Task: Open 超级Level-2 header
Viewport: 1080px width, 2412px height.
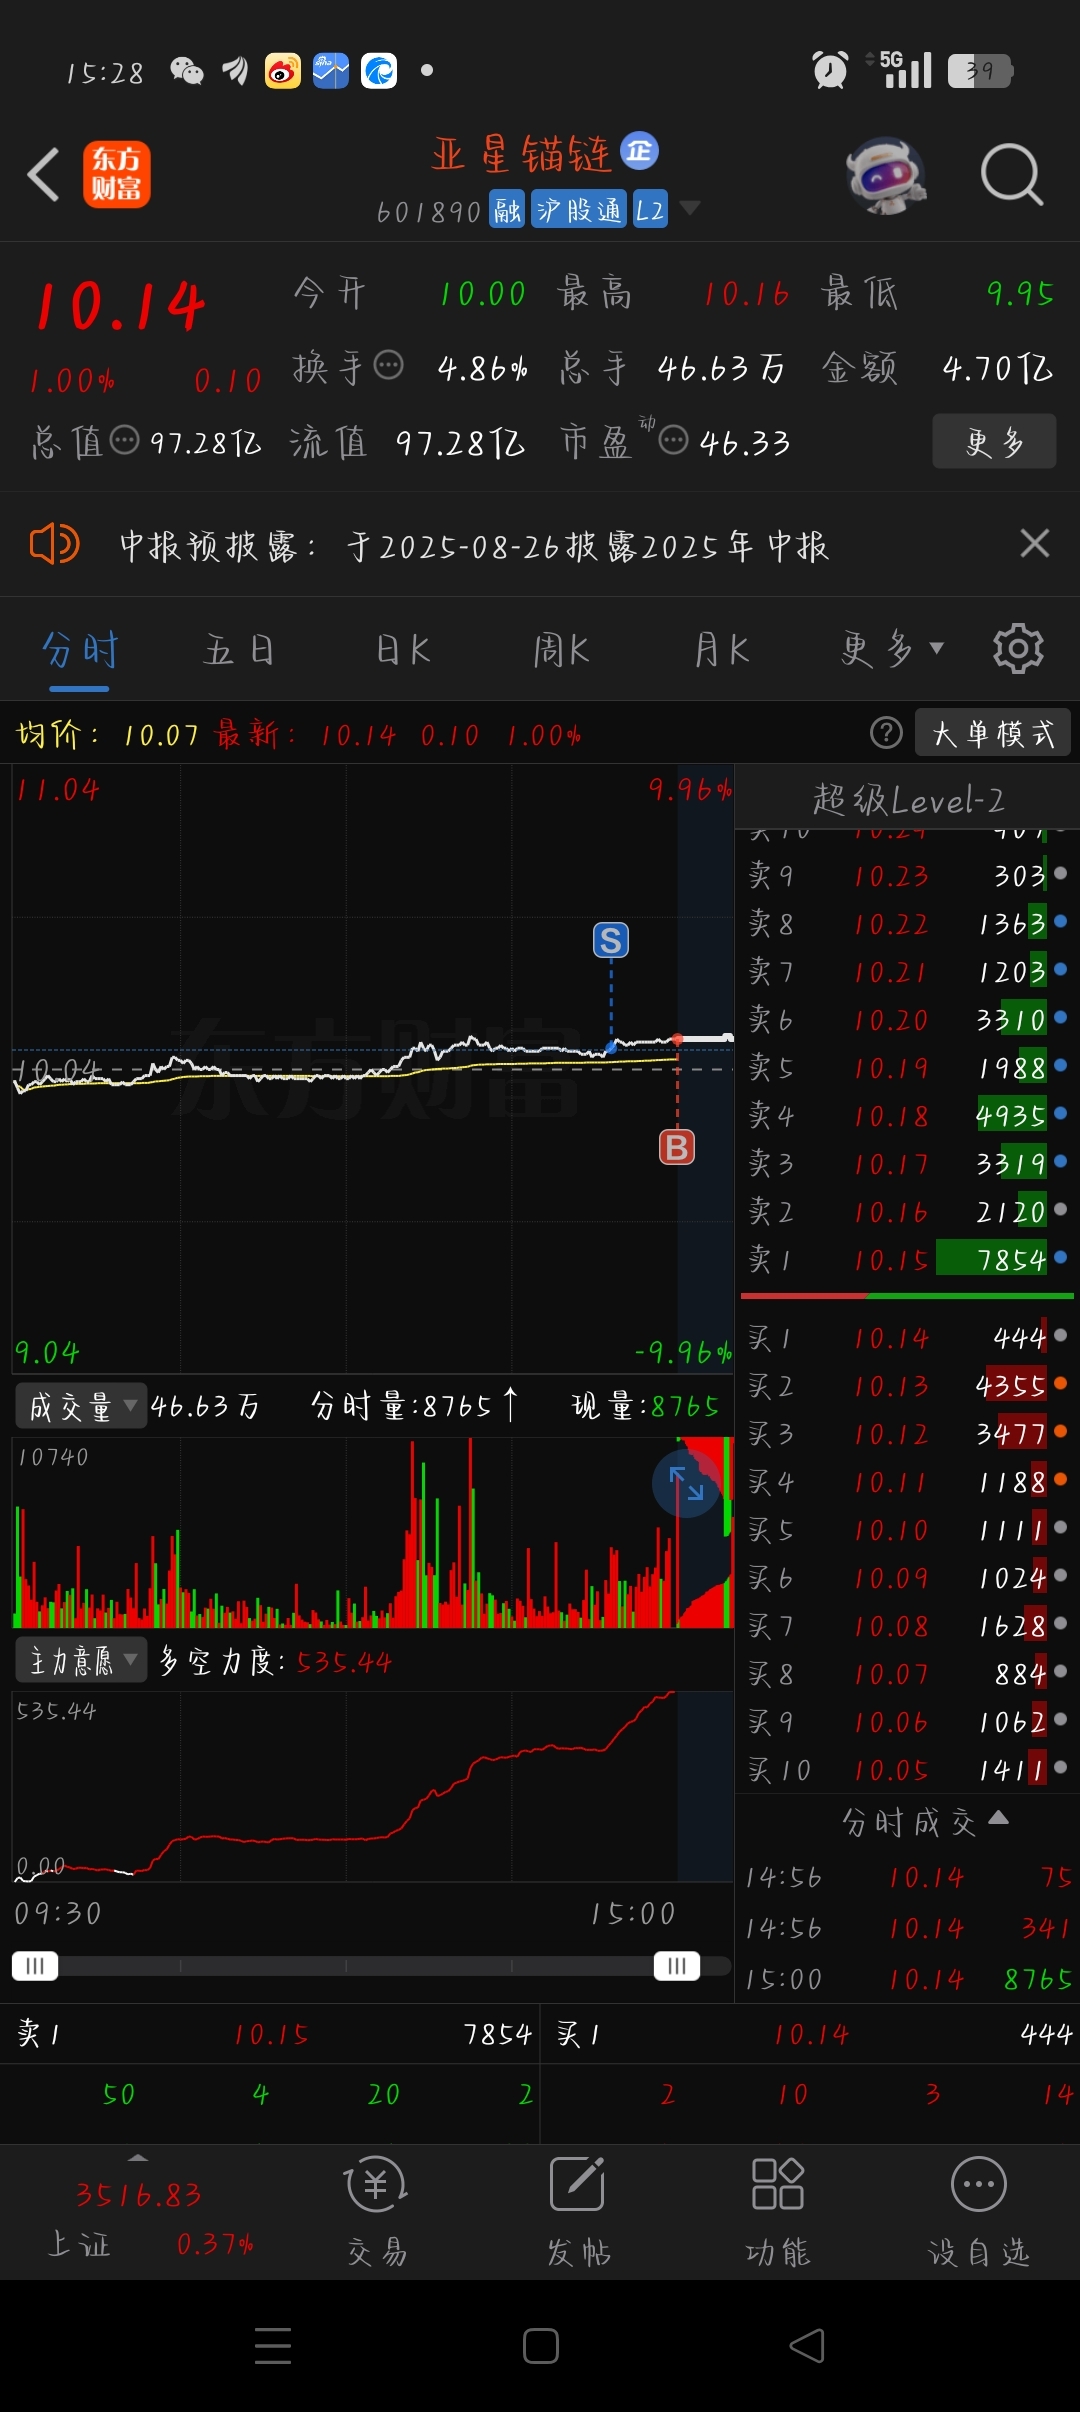Action: click(x=908, y=800)
